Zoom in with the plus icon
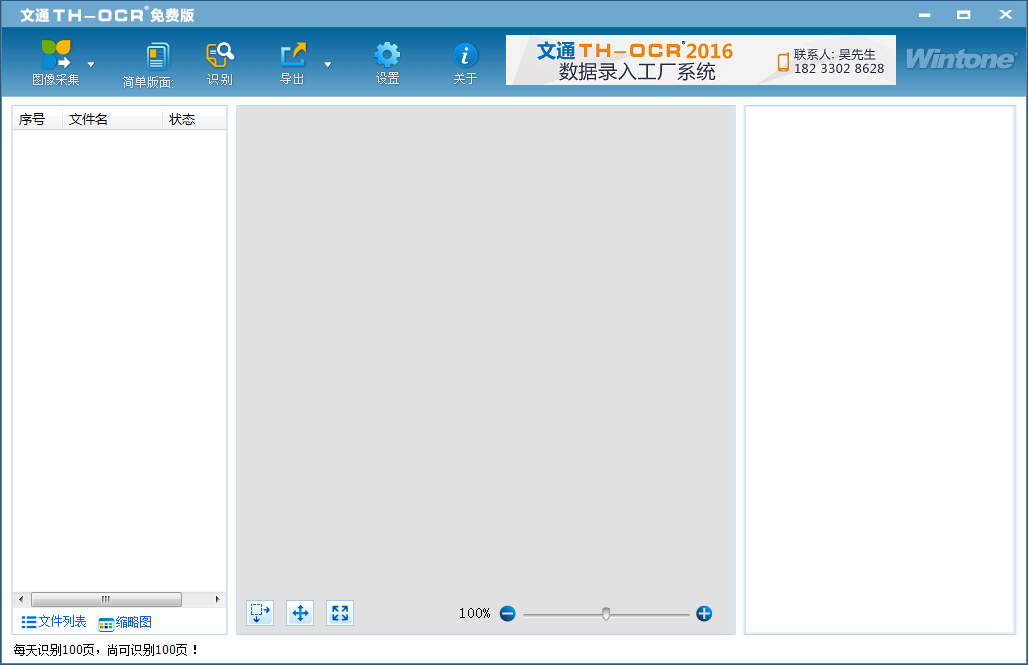This screenshot has width=1028, height=665. tap(704, 613)
